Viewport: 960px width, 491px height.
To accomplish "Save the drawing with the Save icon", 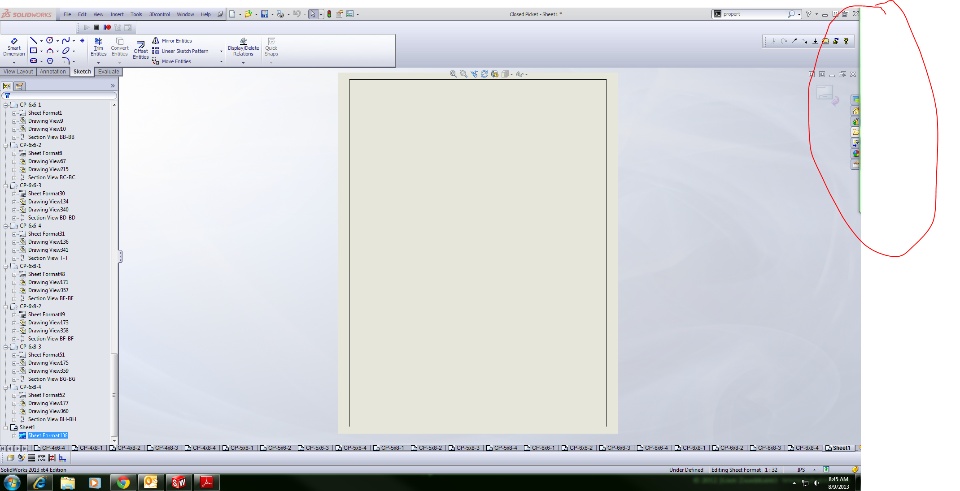I will (264, 13).
